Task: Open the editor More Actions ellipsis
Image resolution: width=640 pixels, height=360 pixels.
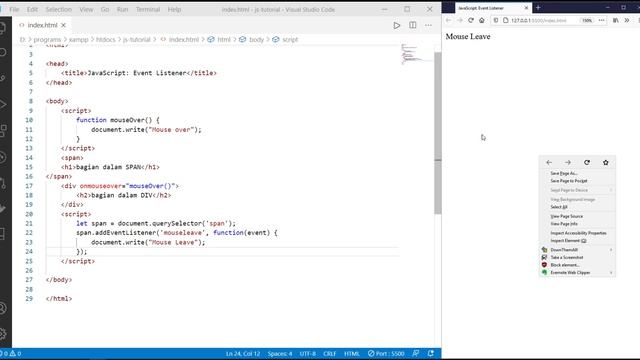Action: pyautogui.click(x=428, y=25)
